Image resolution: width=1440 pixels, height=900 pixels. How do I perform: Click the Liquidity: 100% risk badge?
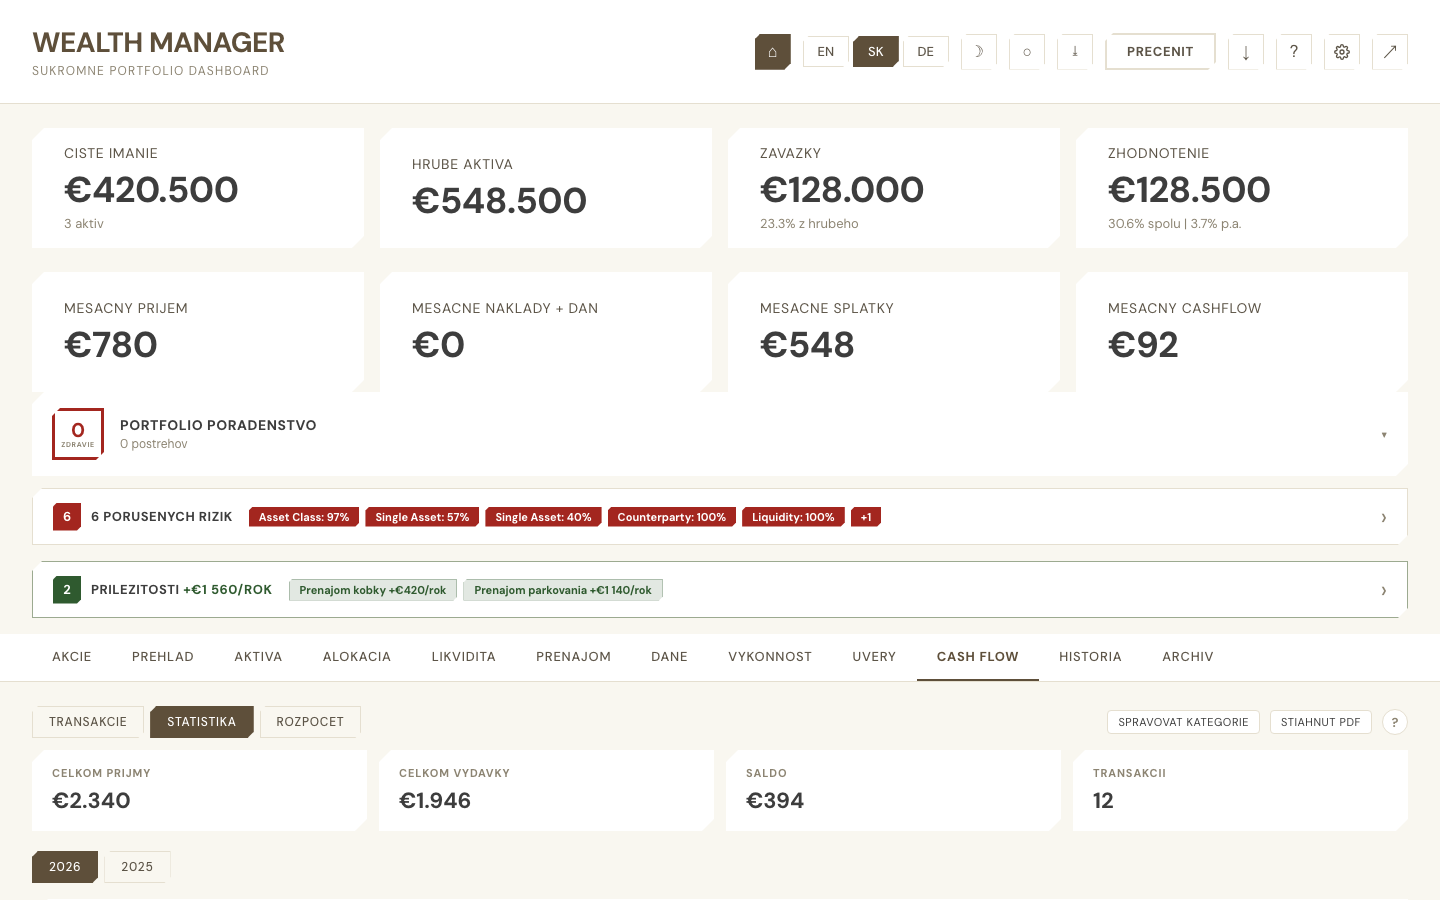coord(793,517)
